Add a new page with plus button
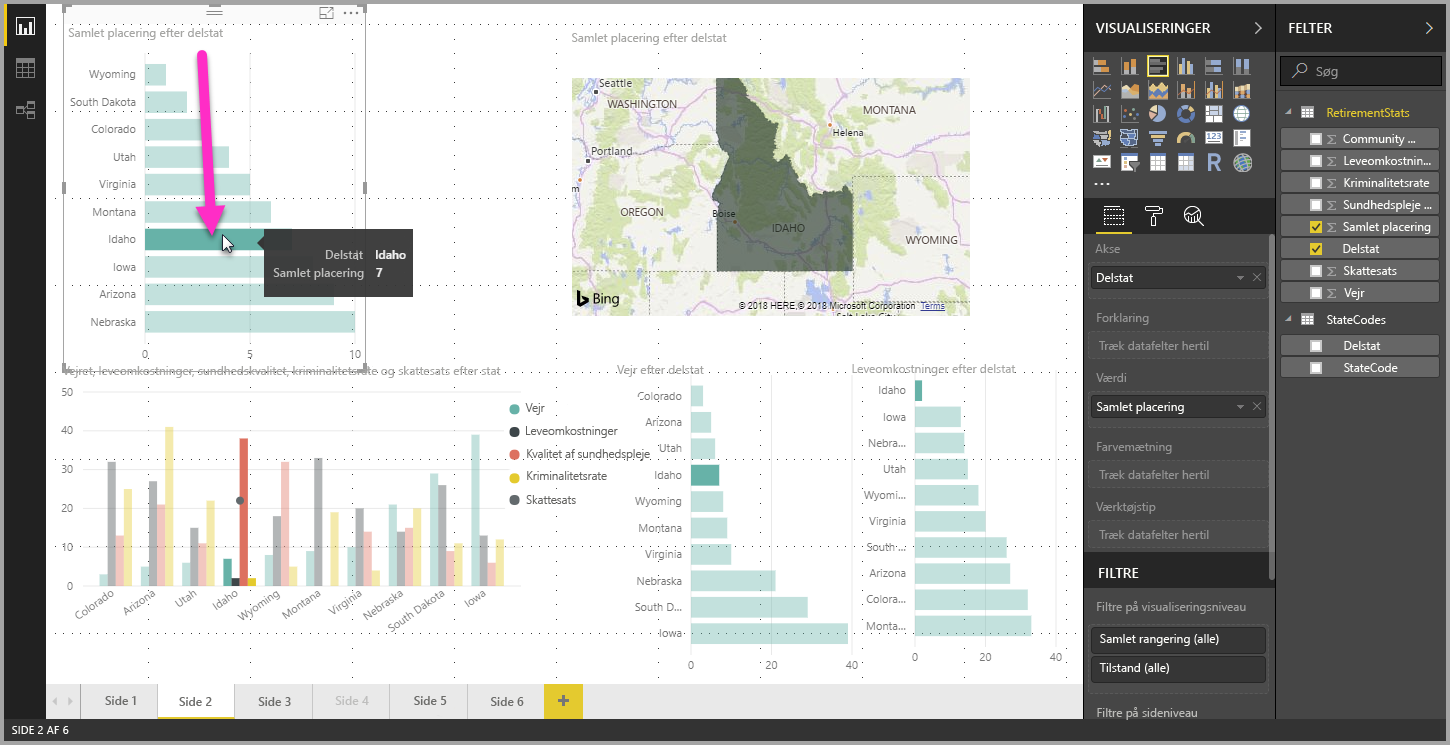The height and width of the screenshot is (745, 1450). (563, 701)
